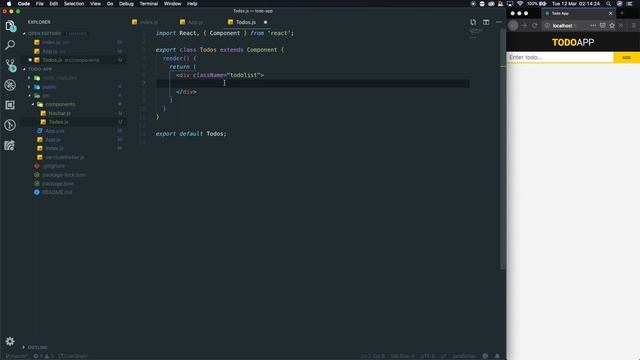
Task: Open the Search view in activity bar
Action: tap(10, 45)
